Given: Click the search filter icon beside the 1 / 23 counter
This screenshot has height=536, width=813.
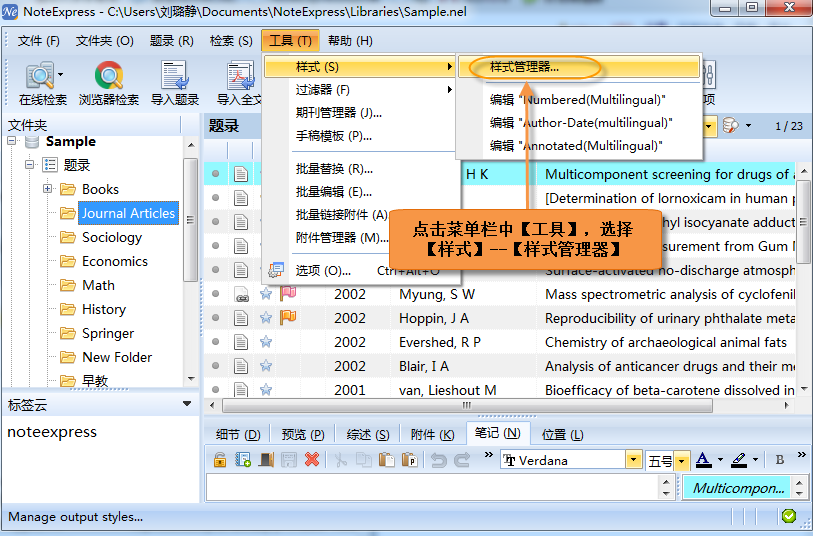Looking at the screenshot, I should pyautogui.click(x=730, y=125).
